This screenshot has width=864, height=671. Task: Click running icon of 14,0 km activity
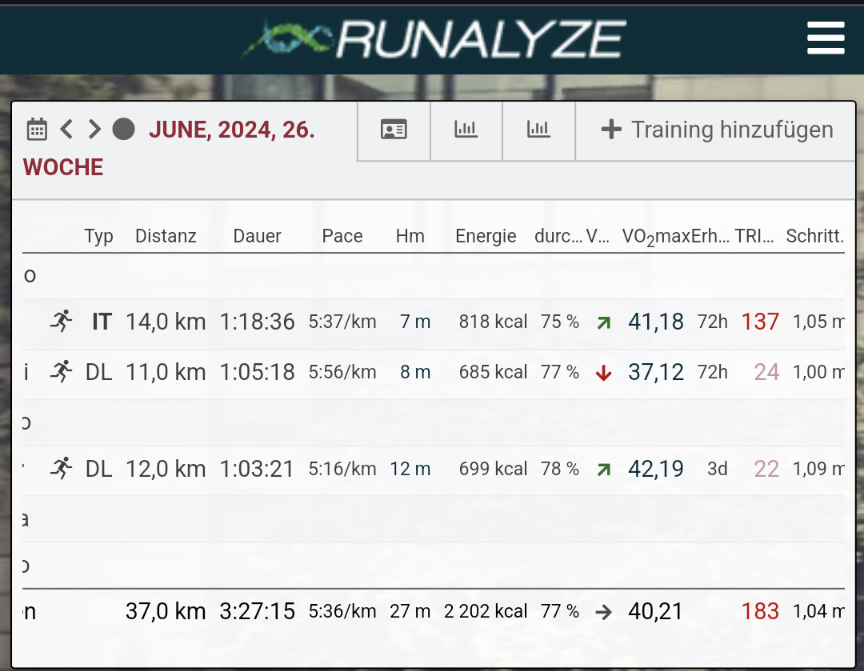coord(62,321)
